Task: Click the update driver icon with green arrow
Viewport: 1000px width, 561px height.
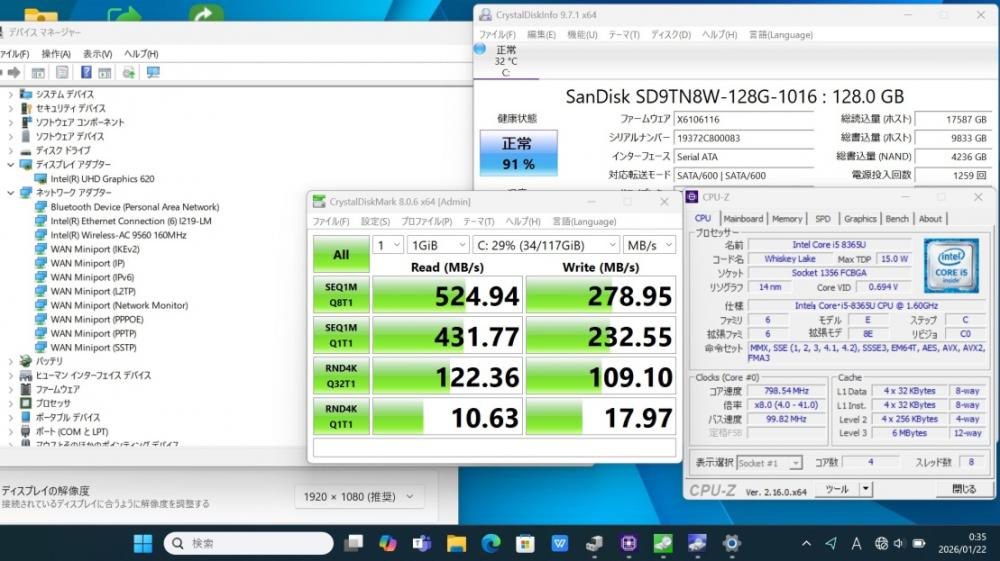Action: click(129, 73)
